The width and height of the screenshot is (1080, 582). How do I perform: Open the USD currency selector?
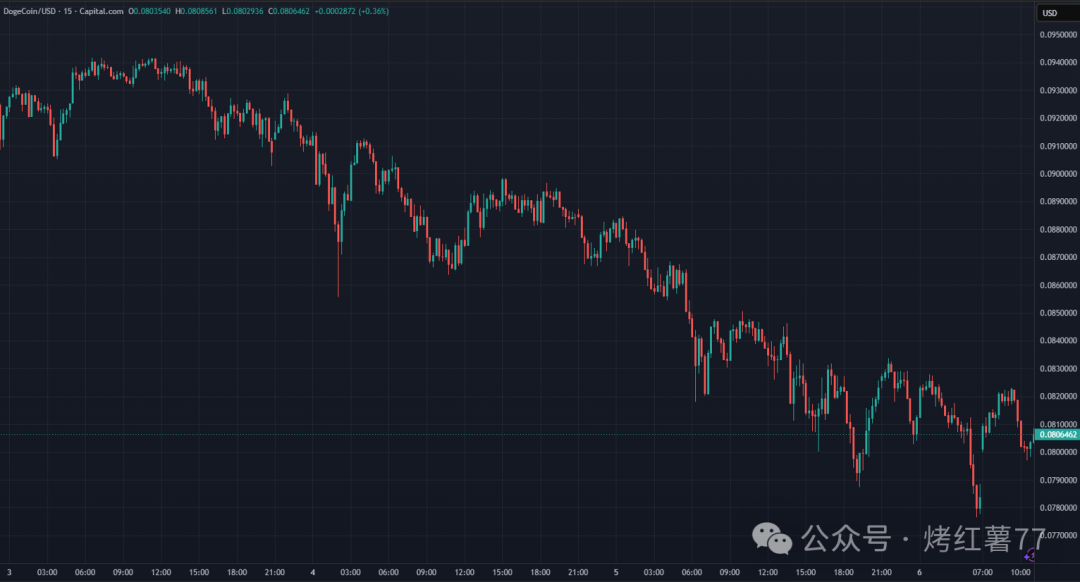pyautogui.click(x=1050, y=13)
